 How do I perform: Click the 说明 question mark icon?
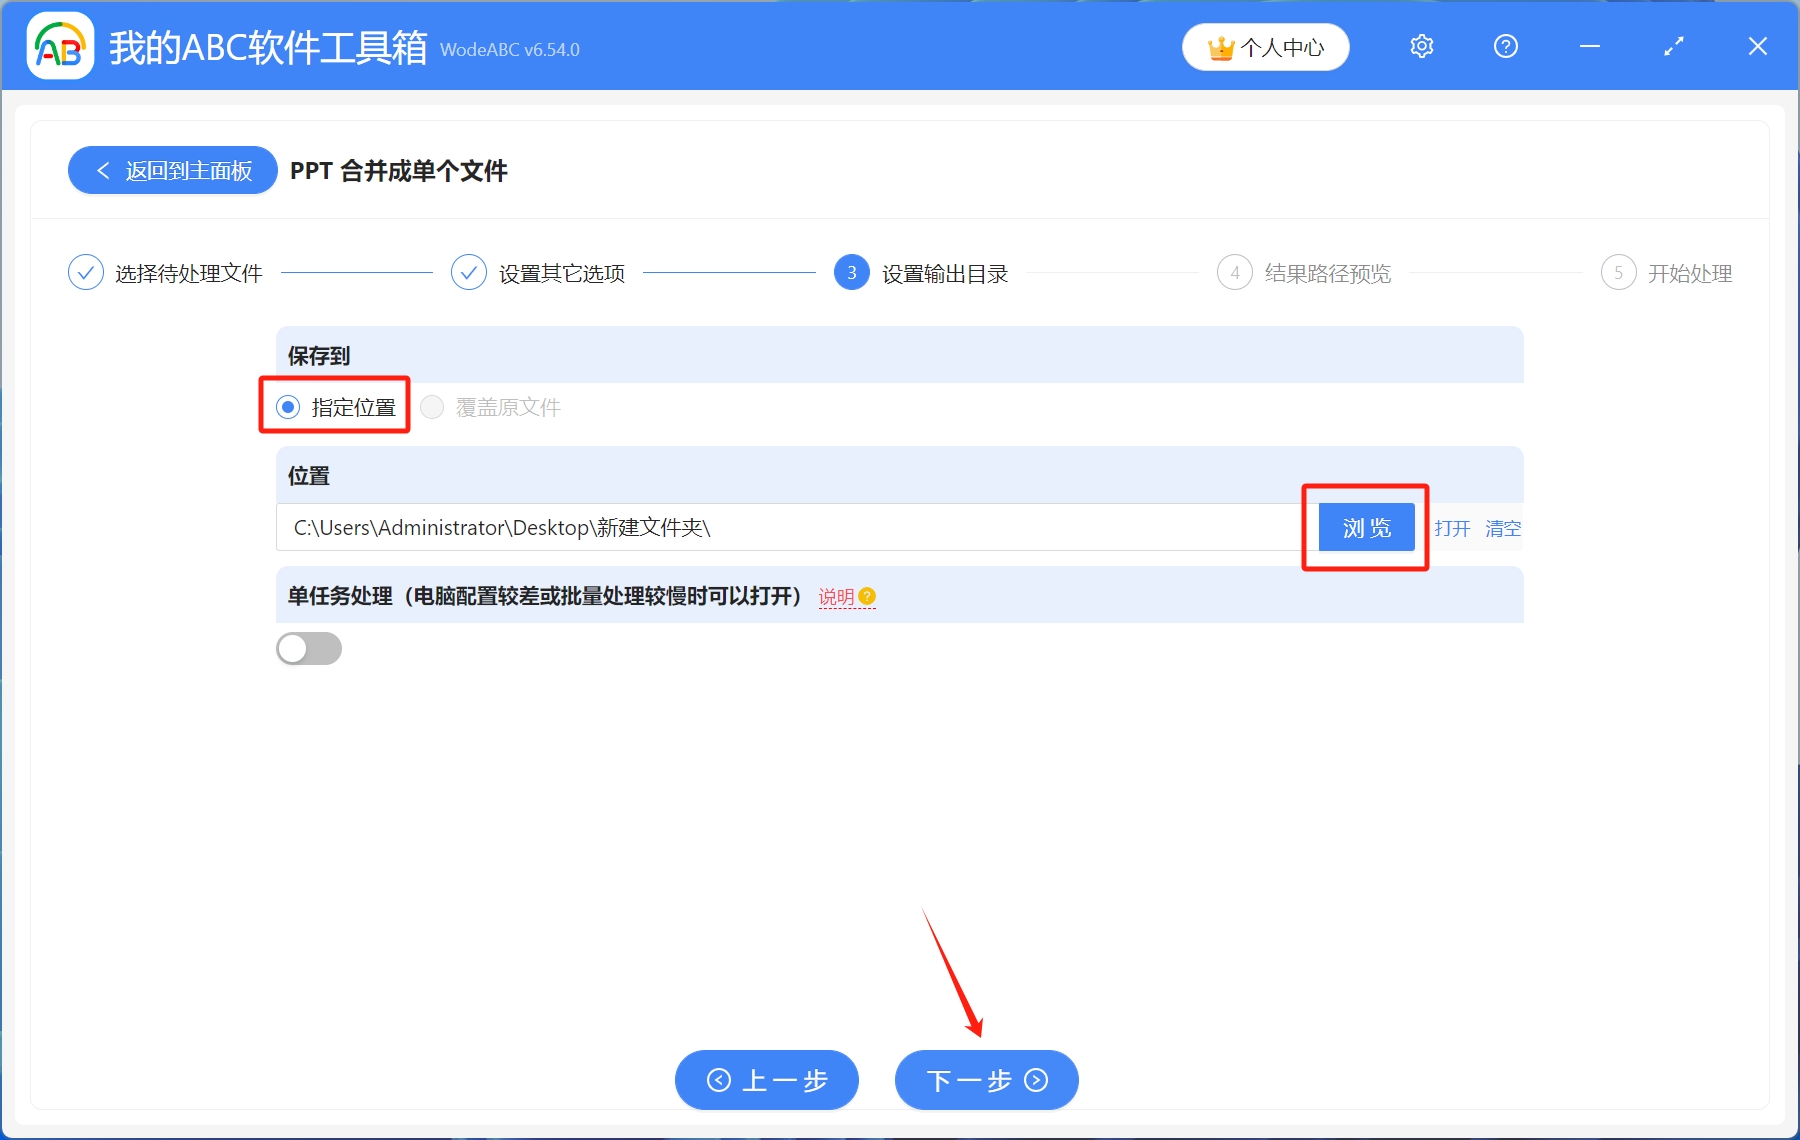click(867, 596)
